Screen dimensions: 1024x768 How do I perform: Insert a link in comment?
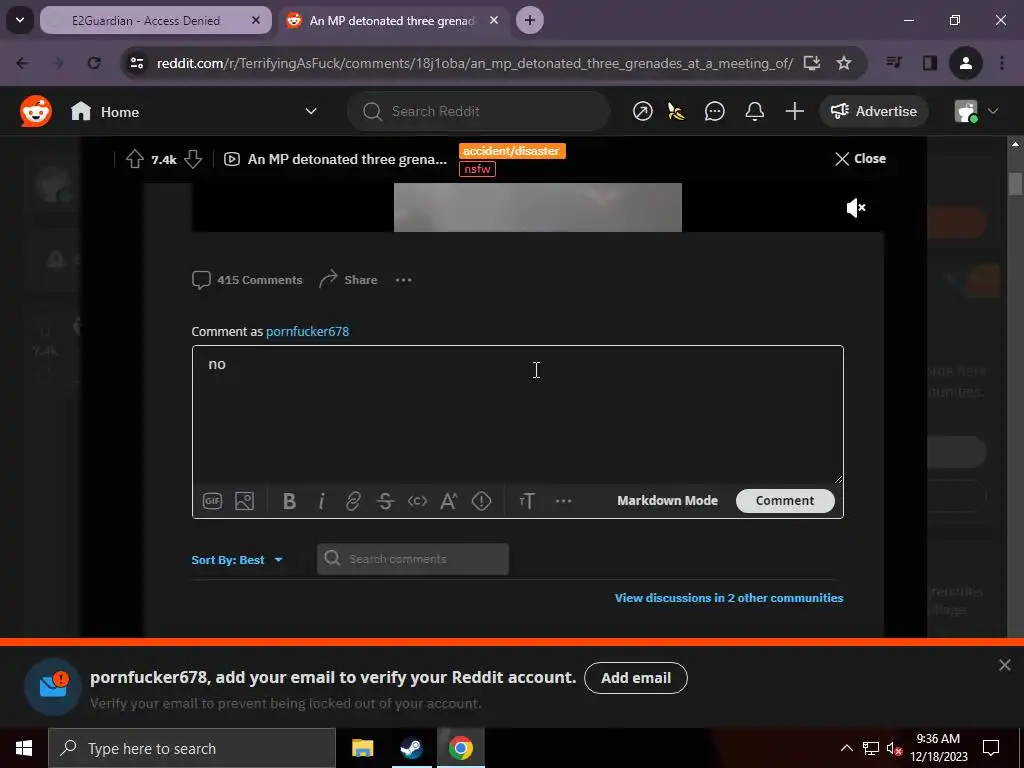353,501
